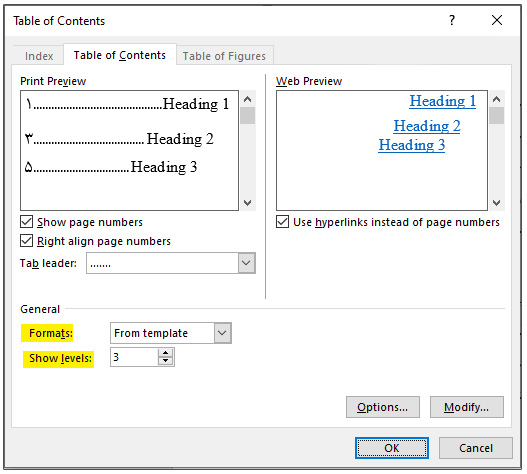The image size is (527, 474).
Task: Click Web Preview scroll down arrow
Action: point(496,203)
